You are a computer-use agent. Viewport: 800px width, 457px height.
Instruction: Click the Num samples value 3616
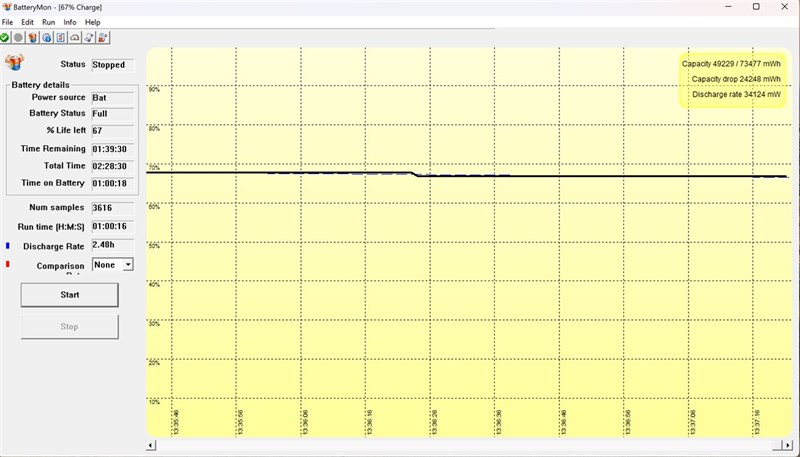[113, 208]
